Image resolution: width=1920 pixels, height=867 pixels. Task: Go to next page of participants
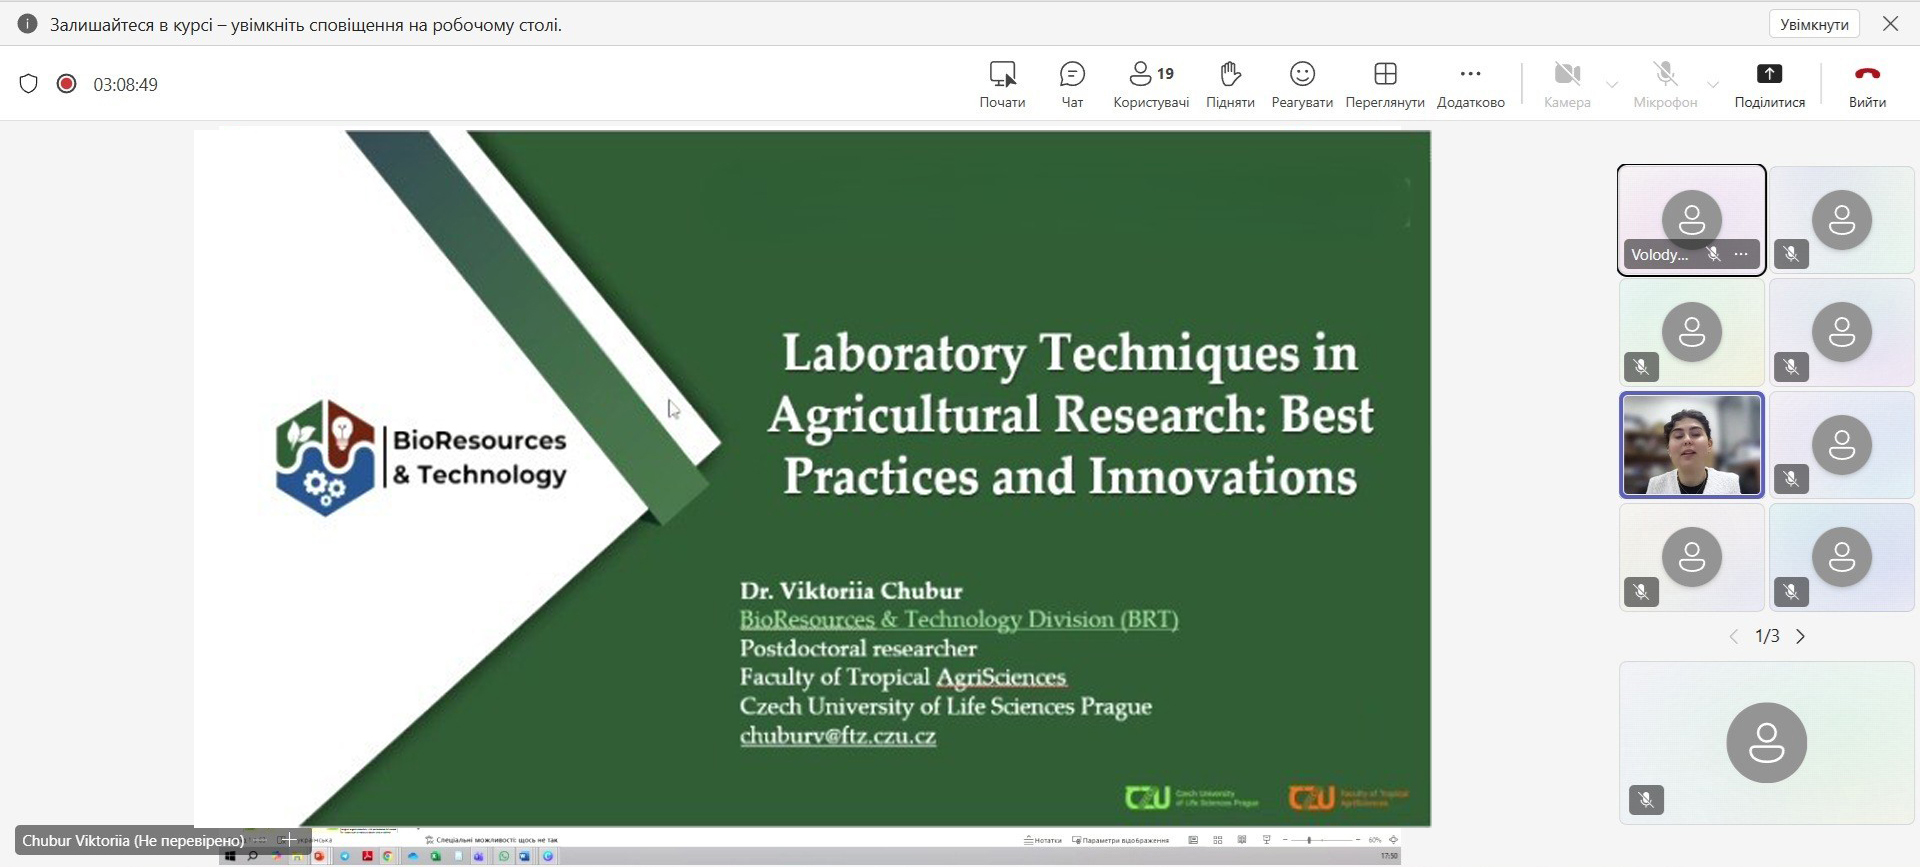tap(1801, 637)
